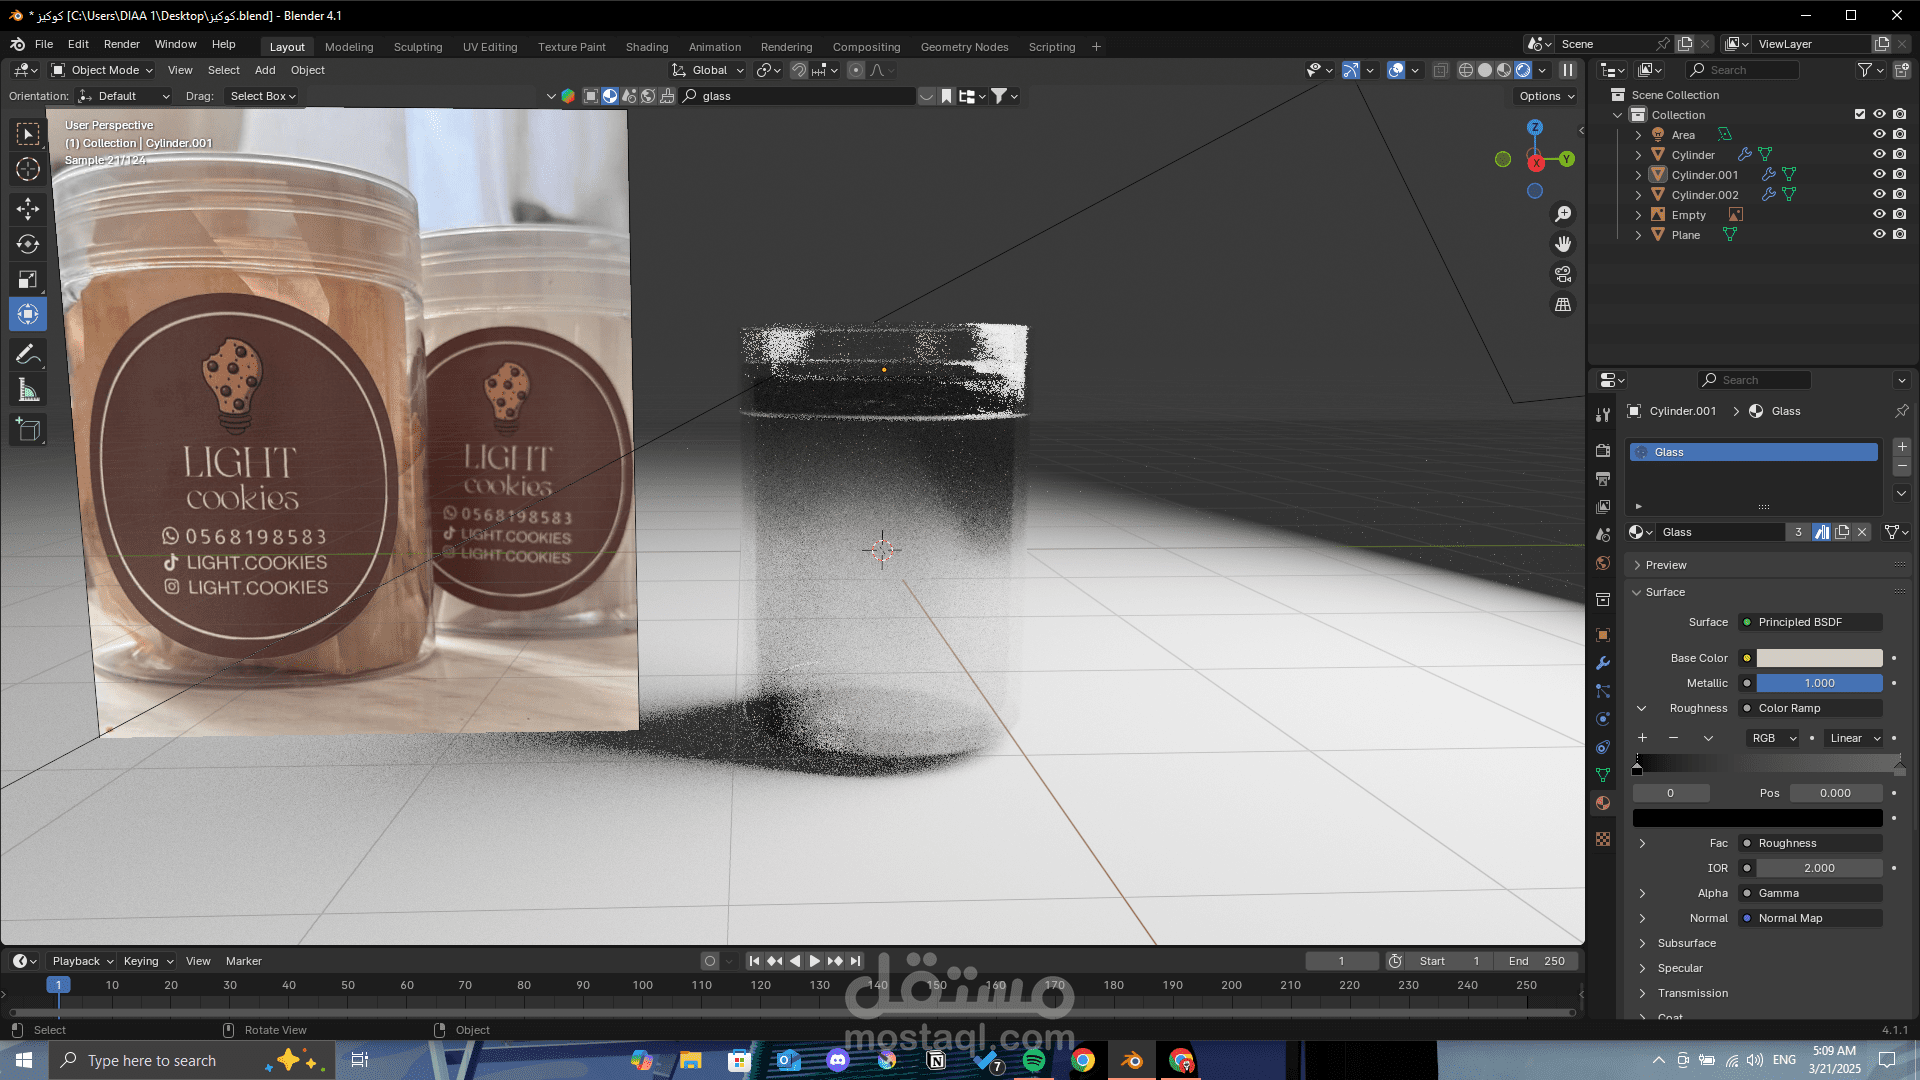
Task: Activate the Add Cube tool
Action: tap(28, 430)
